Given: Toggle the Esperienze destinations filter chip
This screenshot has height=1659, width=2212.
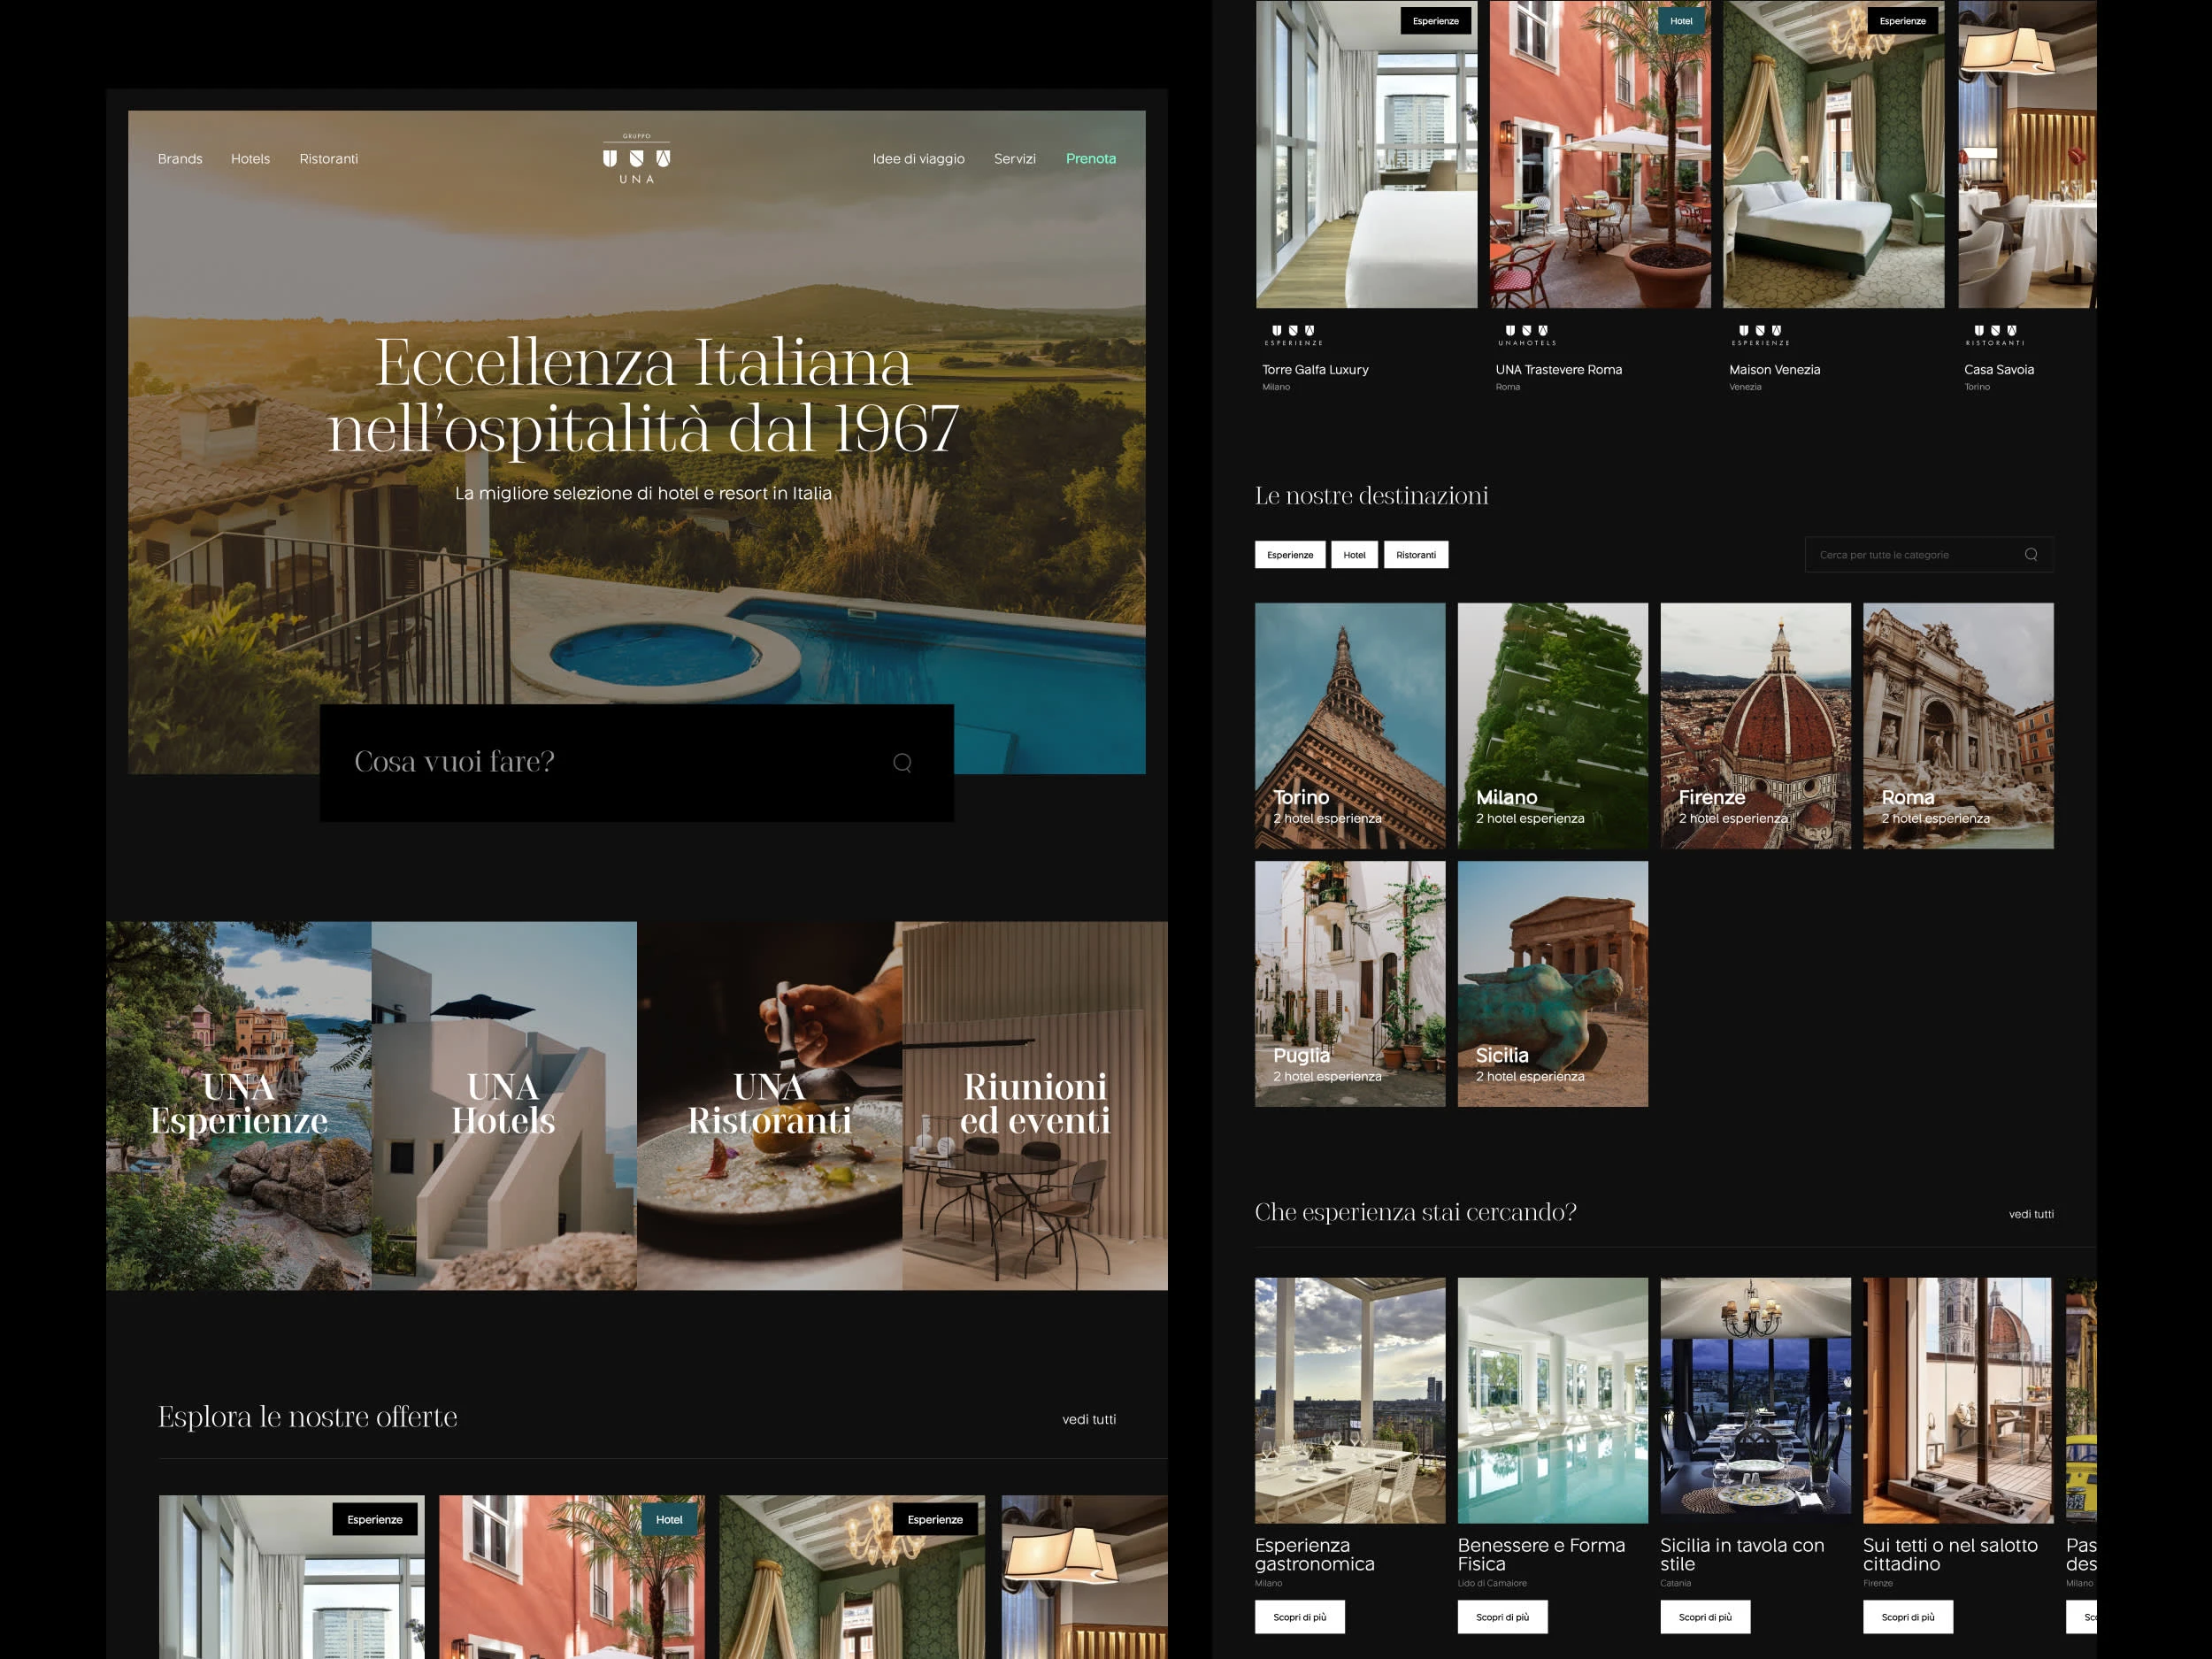Looking at the screenshot, I should click(1289, 555).
